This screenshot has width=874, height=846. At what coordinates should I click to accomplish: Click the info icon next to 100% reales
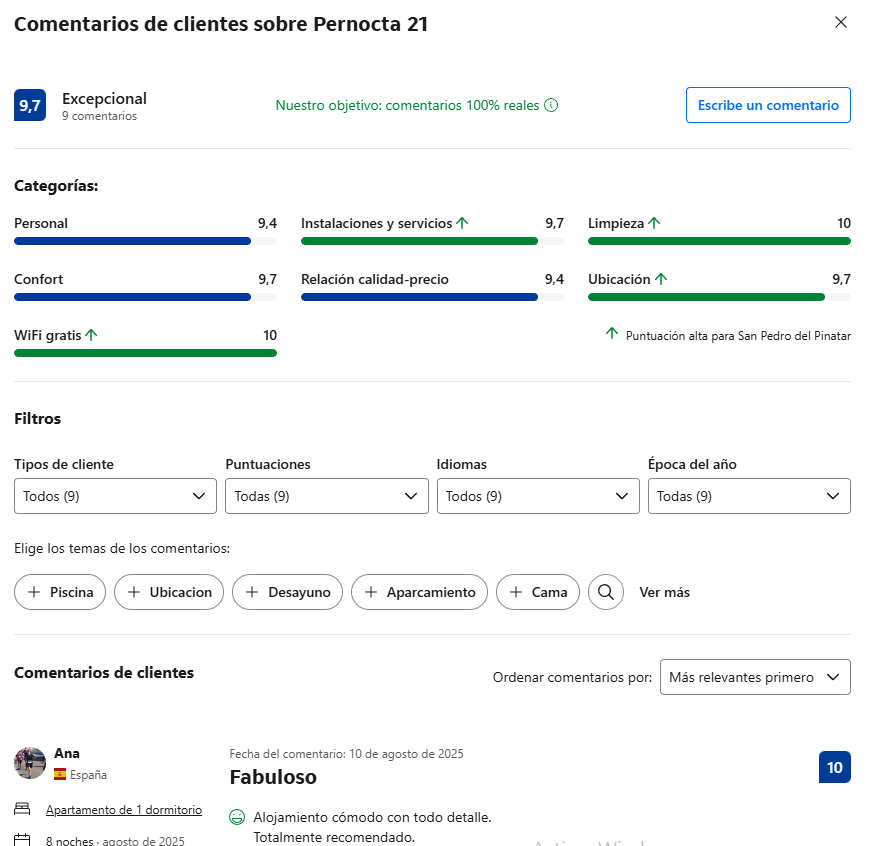(x=551, y=105)
